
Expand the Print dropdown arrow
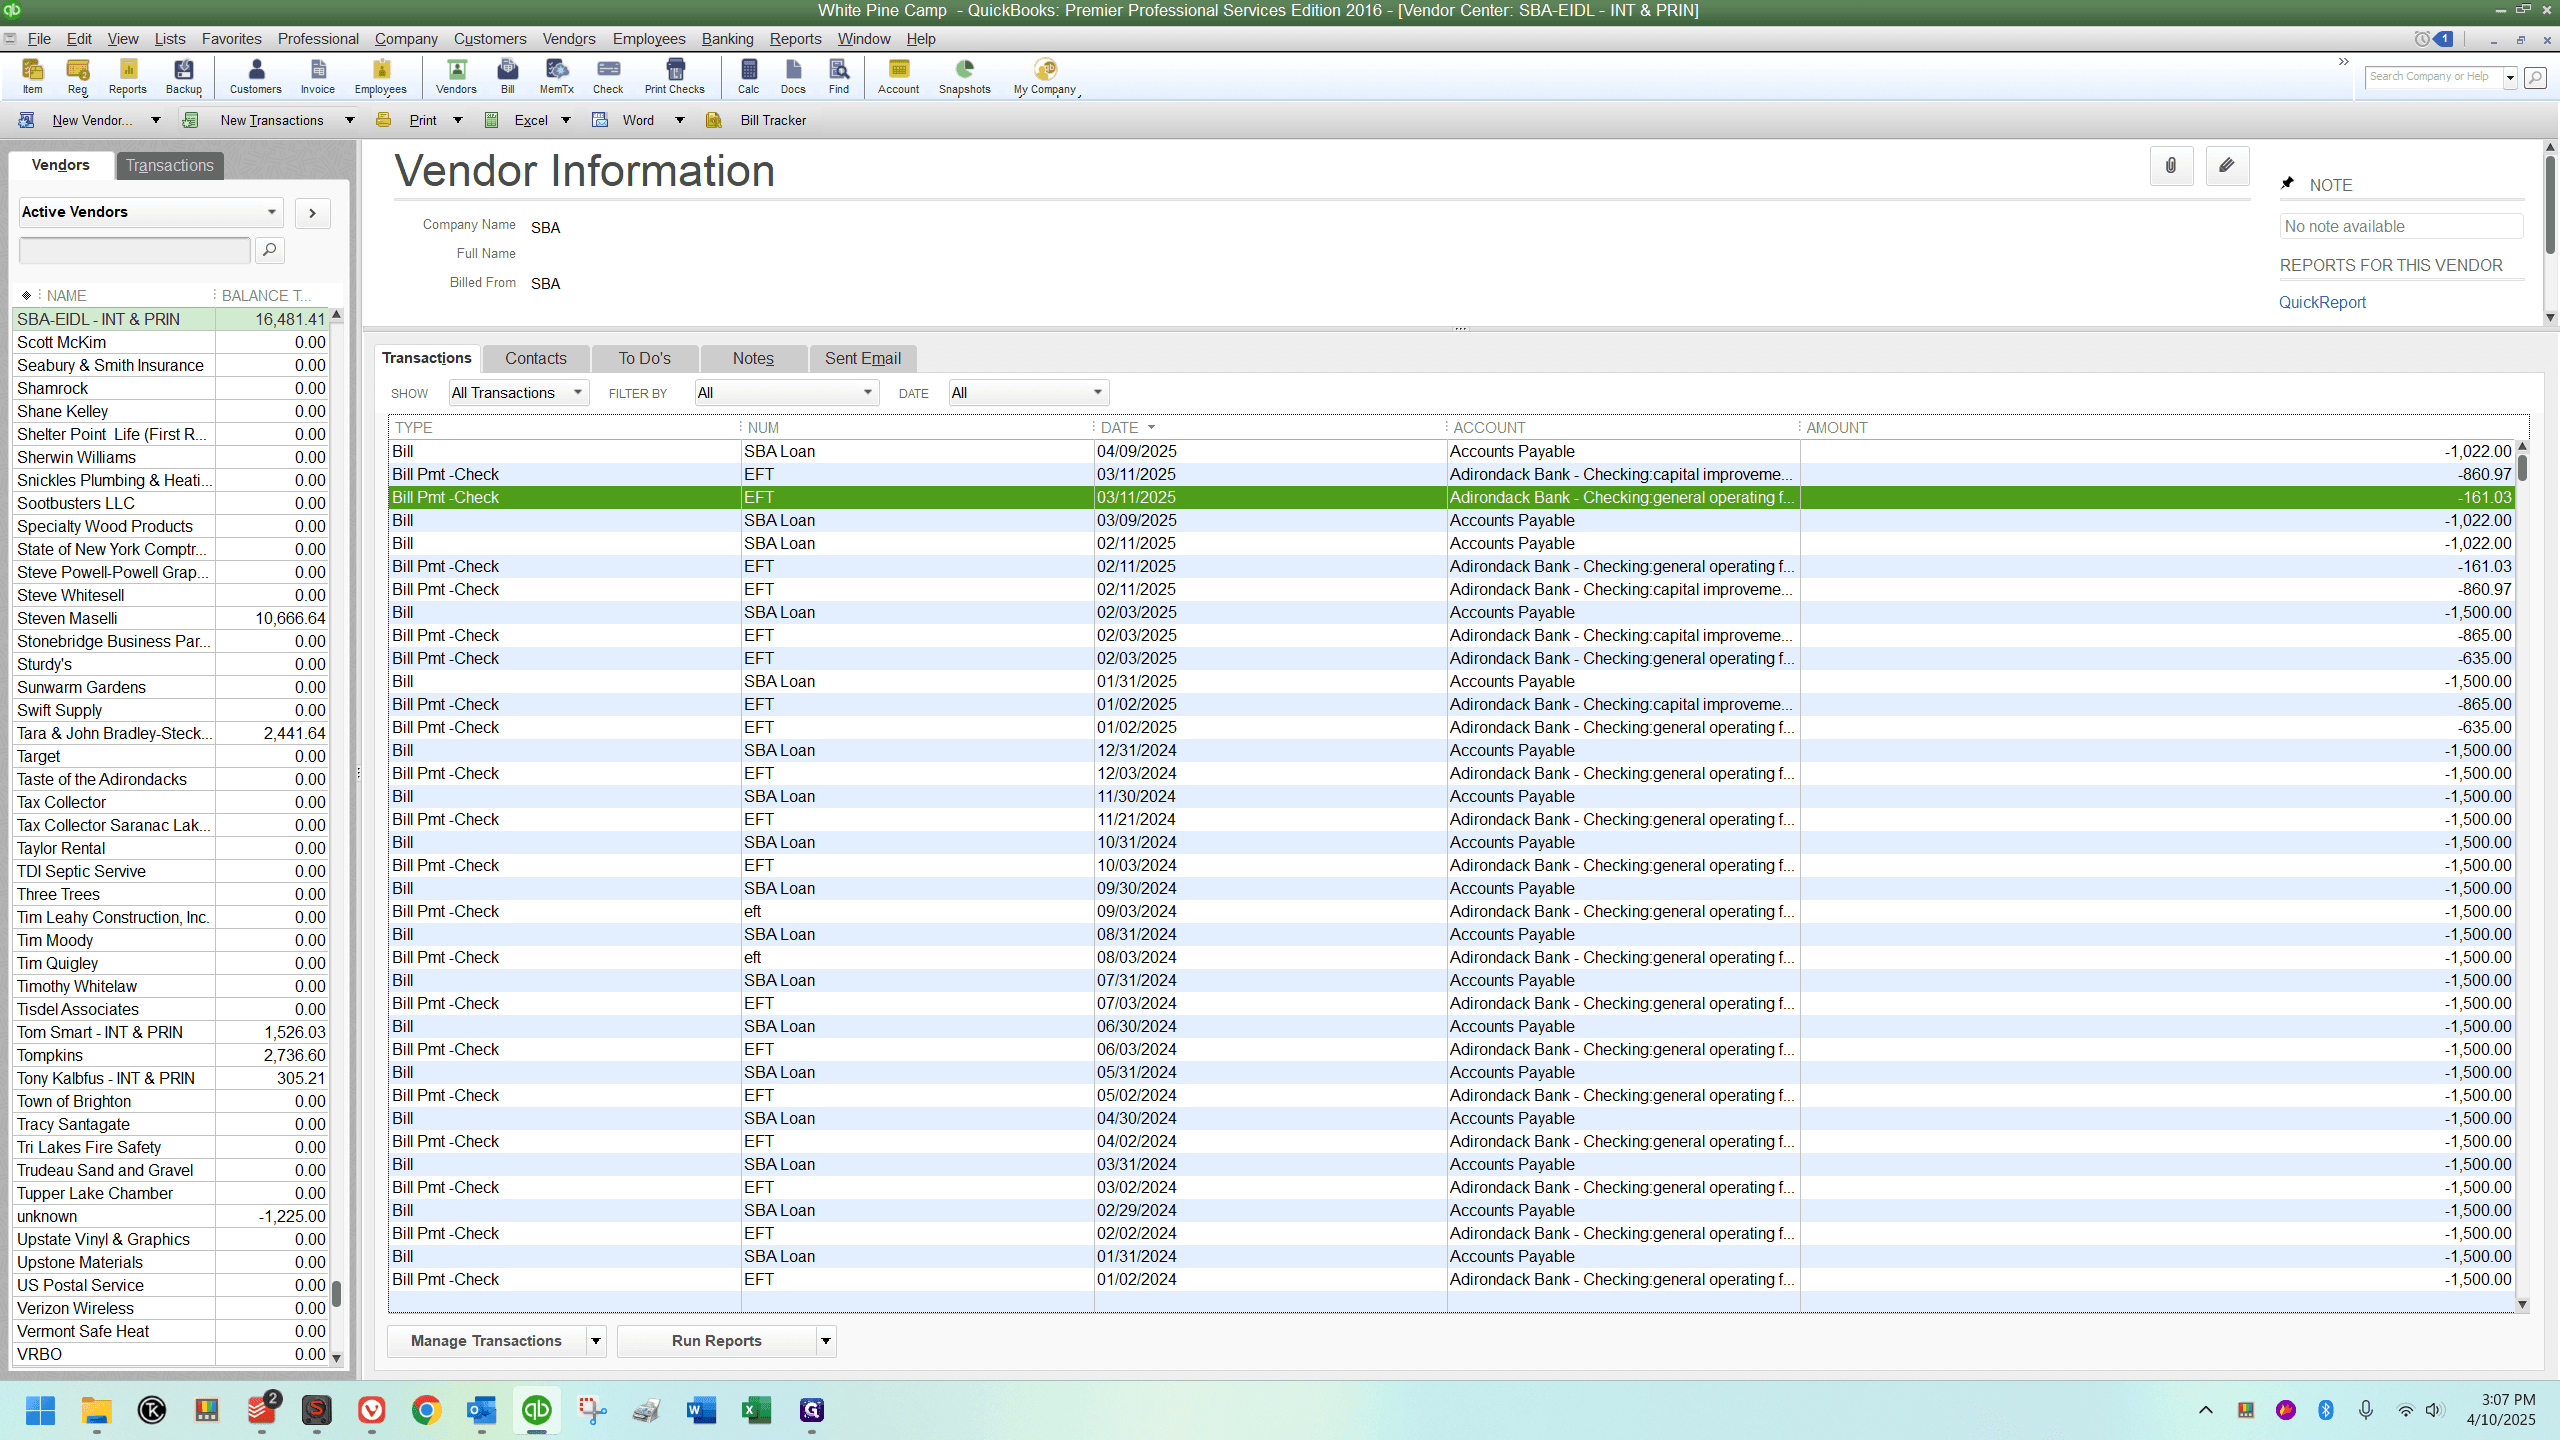(x=458, y=120)
